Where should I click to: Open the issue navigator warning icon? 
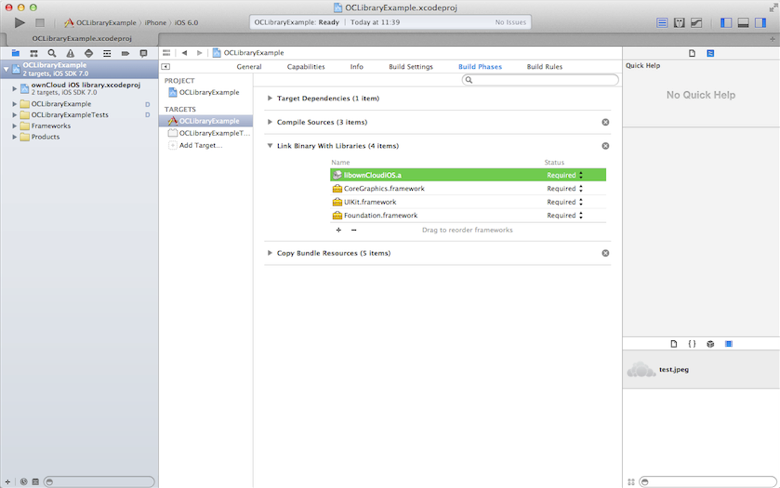(70, 53)
